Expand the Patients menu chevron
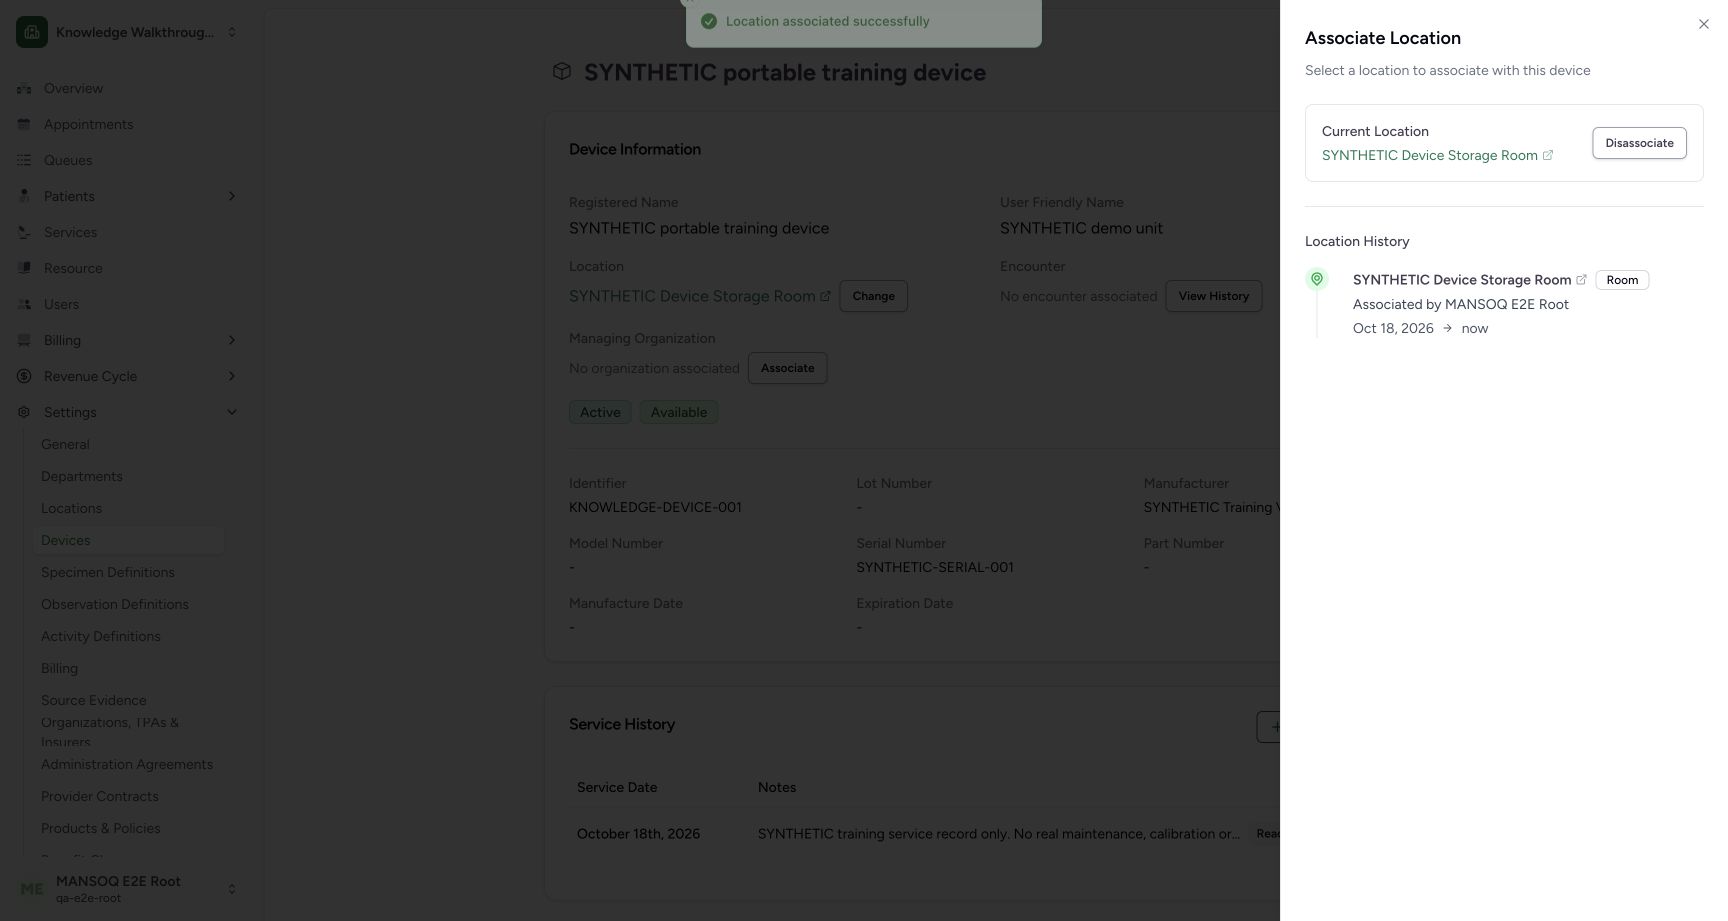The image size is (1728, 921). coord(232,196)
